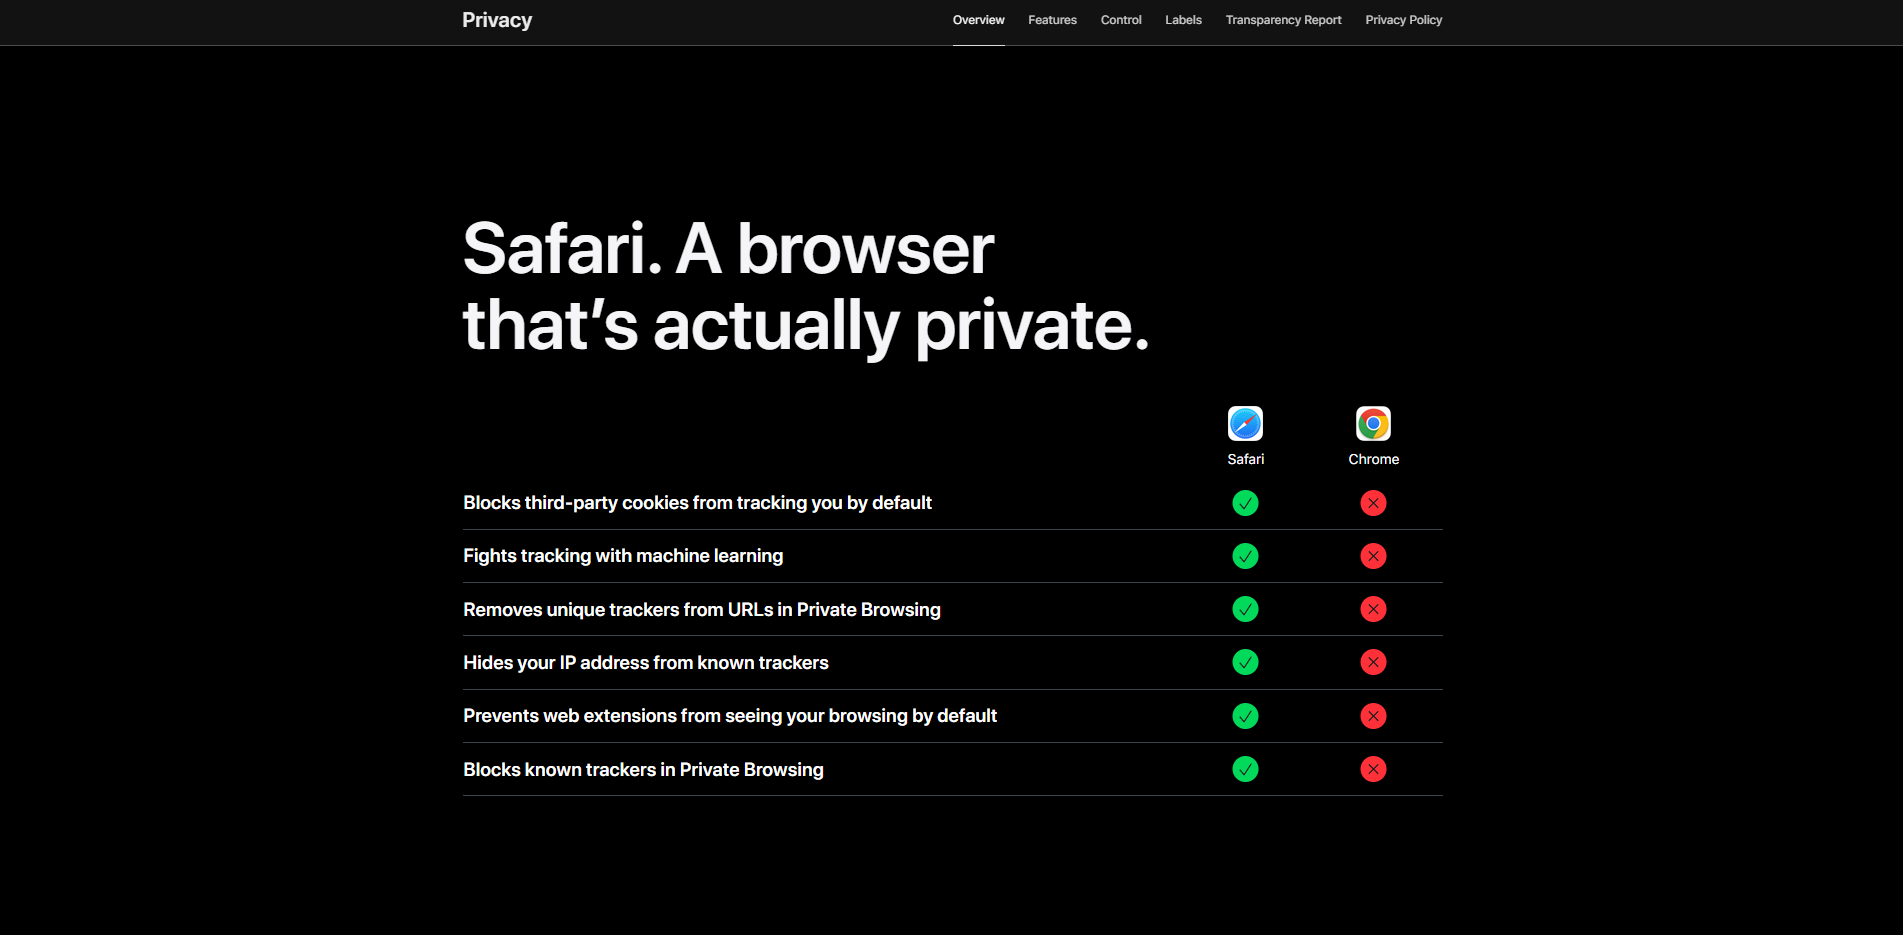Click Chrome red X for web extensions row

coord(1373,716)
